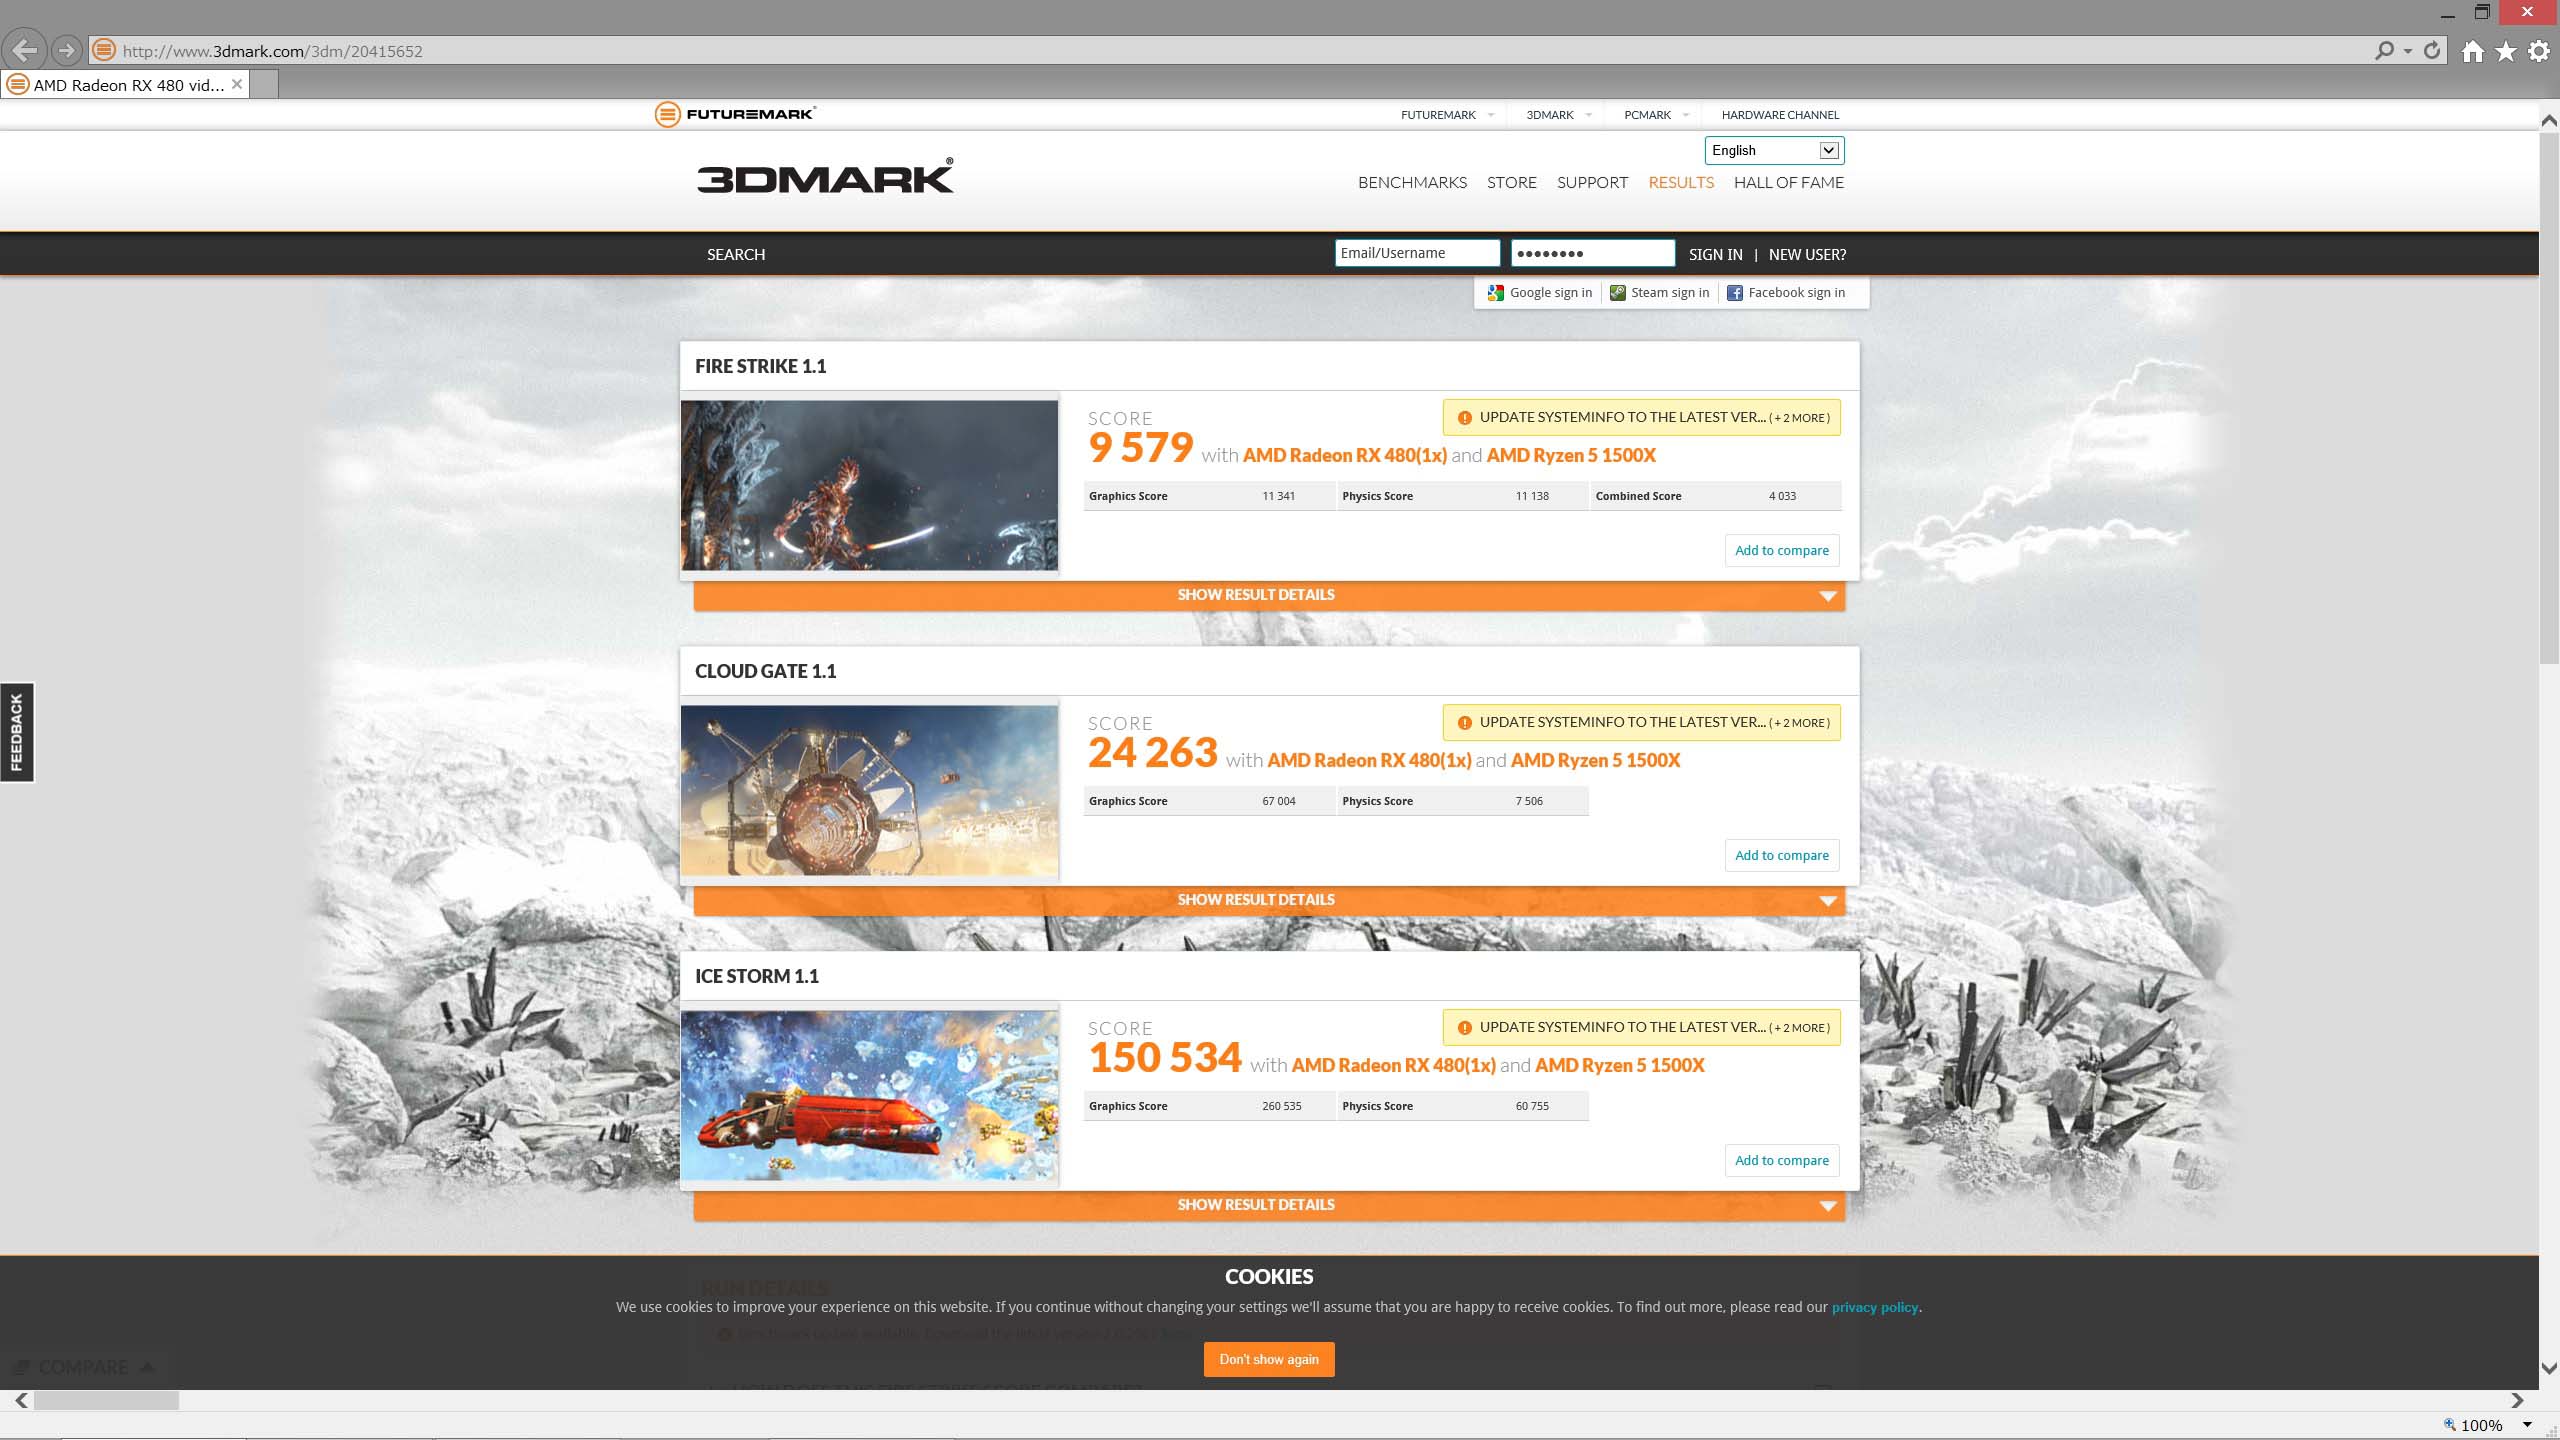This screenshot has width=2560, height=1440.
Task: Click the horizontal scrollbar thumb
Action: click(106, 1401)
